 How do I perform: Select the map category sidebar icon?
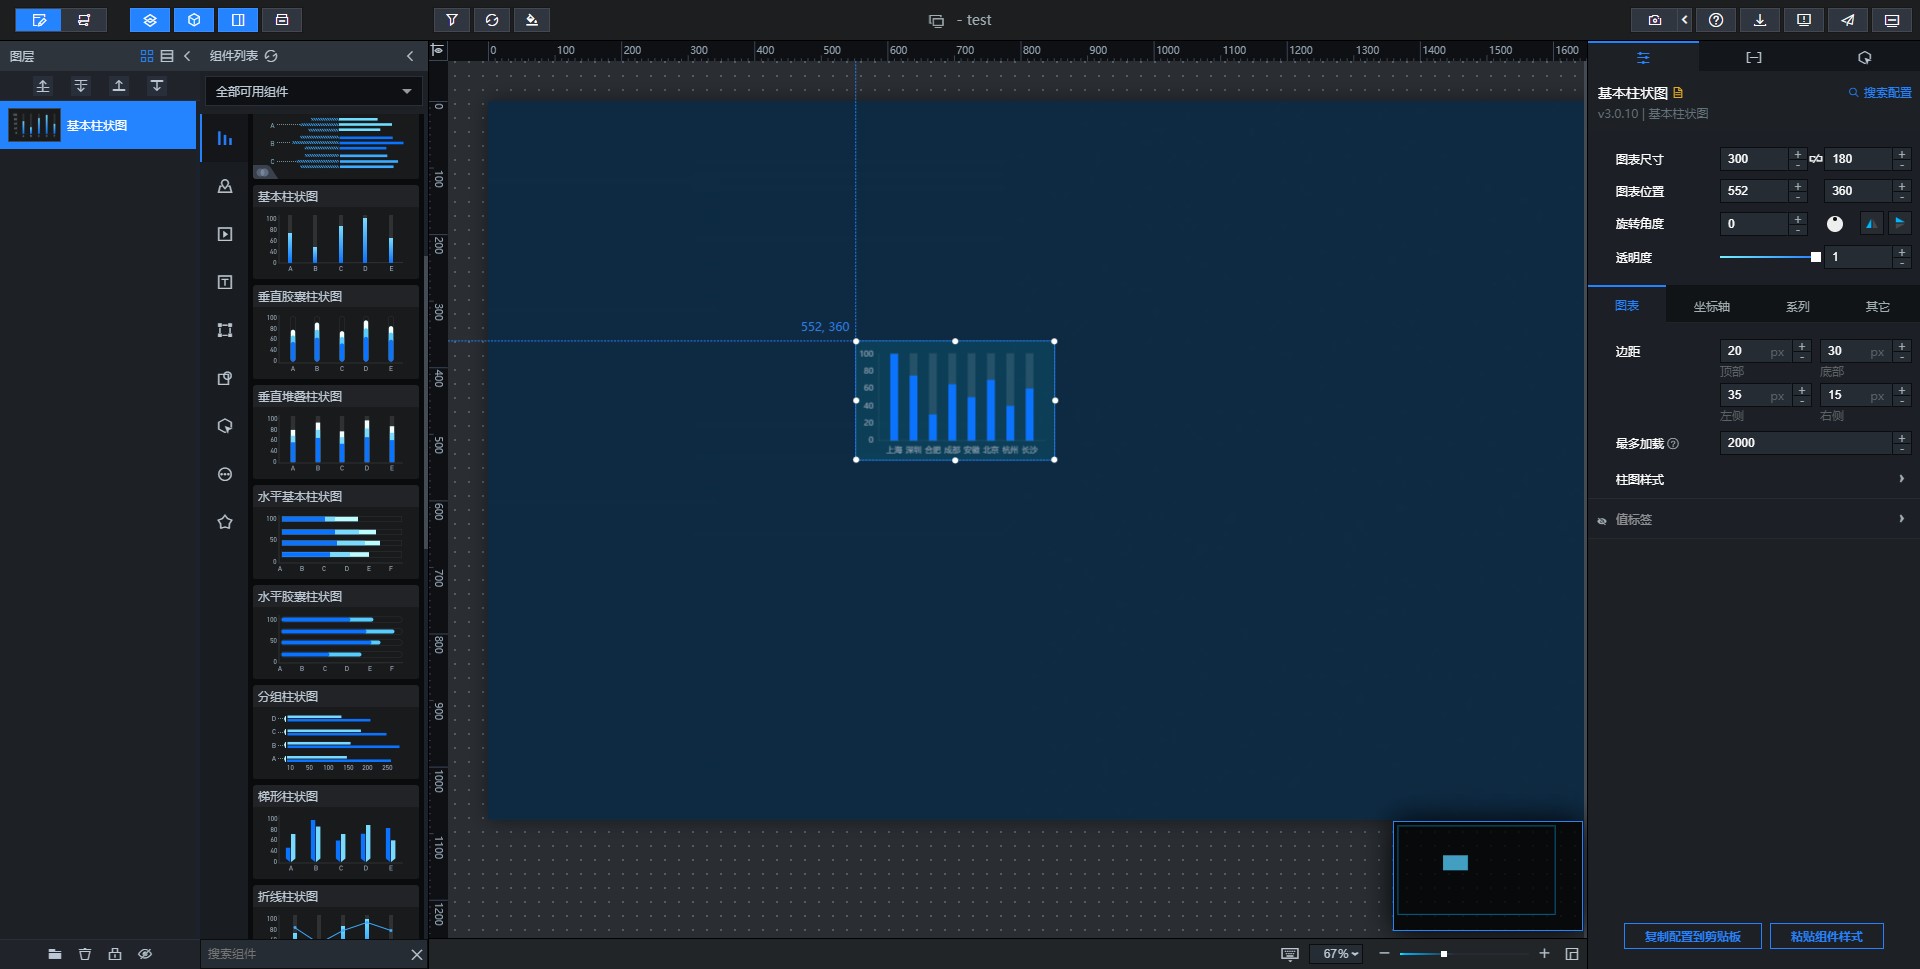pos(225,187)
